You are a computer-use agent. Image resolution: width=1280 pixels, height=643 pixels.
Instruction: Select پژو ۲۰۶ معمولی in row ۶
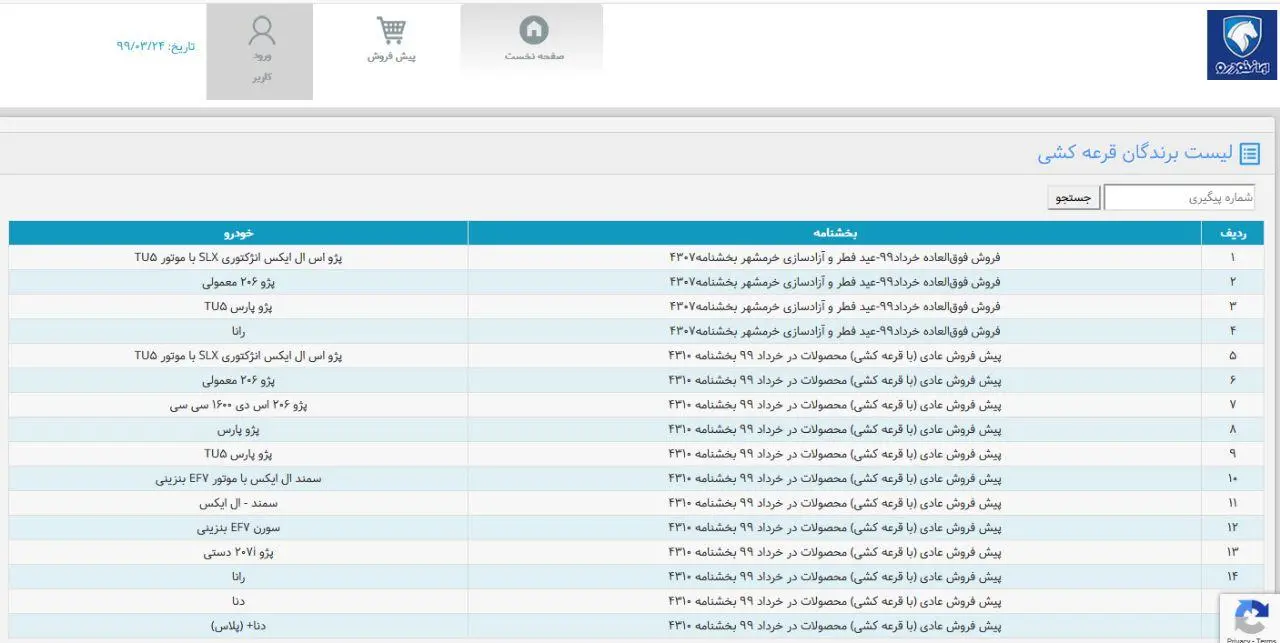click(x=238, y=380)
